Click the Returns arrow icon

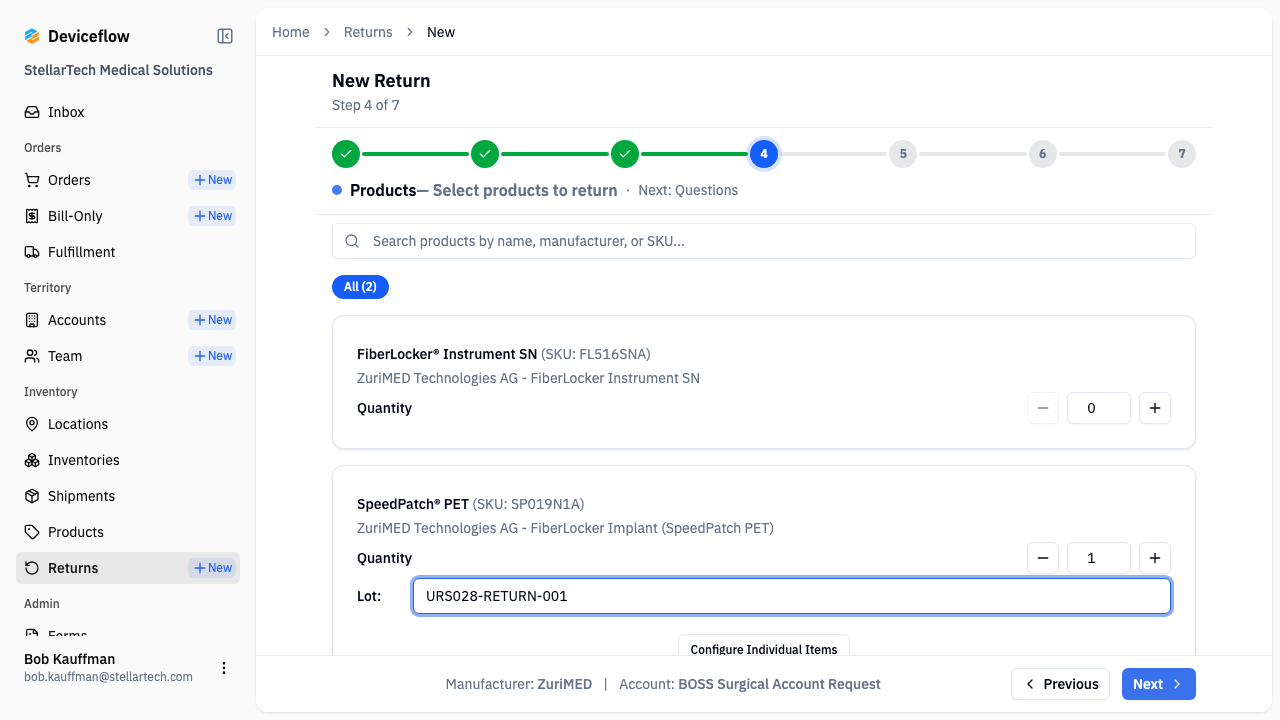click(32, 568)
